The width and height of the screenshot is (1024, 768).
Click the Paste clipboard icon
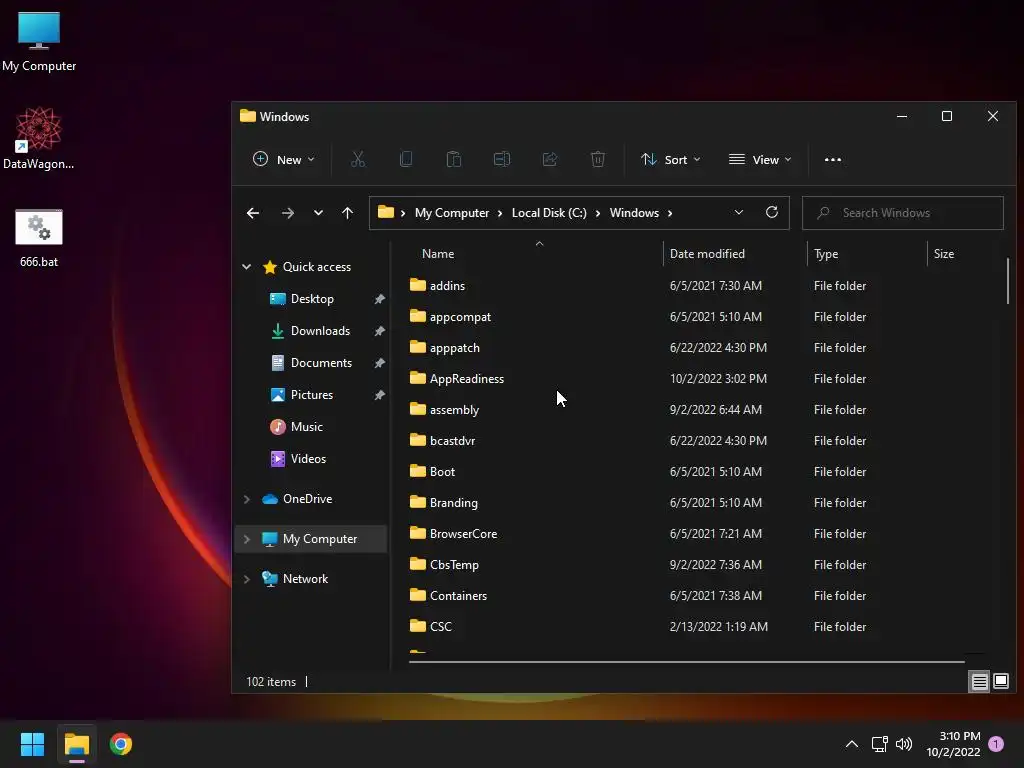click(x=454, y=159)
